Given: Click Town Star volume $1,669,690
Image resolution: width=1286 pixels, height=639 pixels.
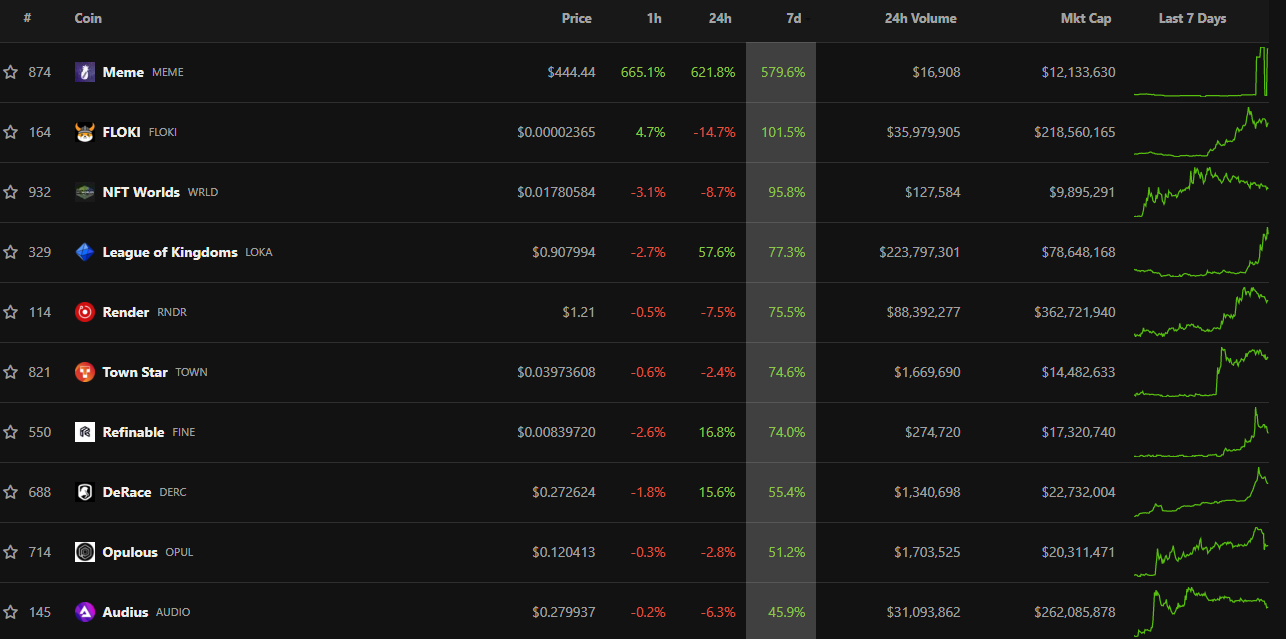Looking at the screenshot, I should pos(927,372).
